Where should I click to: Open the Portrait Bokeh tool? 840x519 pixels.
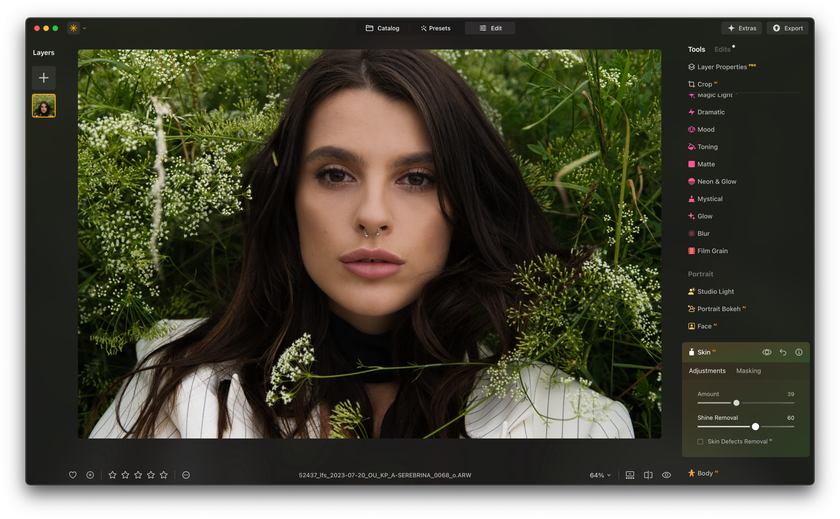pyautogui.click(x=717, y=309)
